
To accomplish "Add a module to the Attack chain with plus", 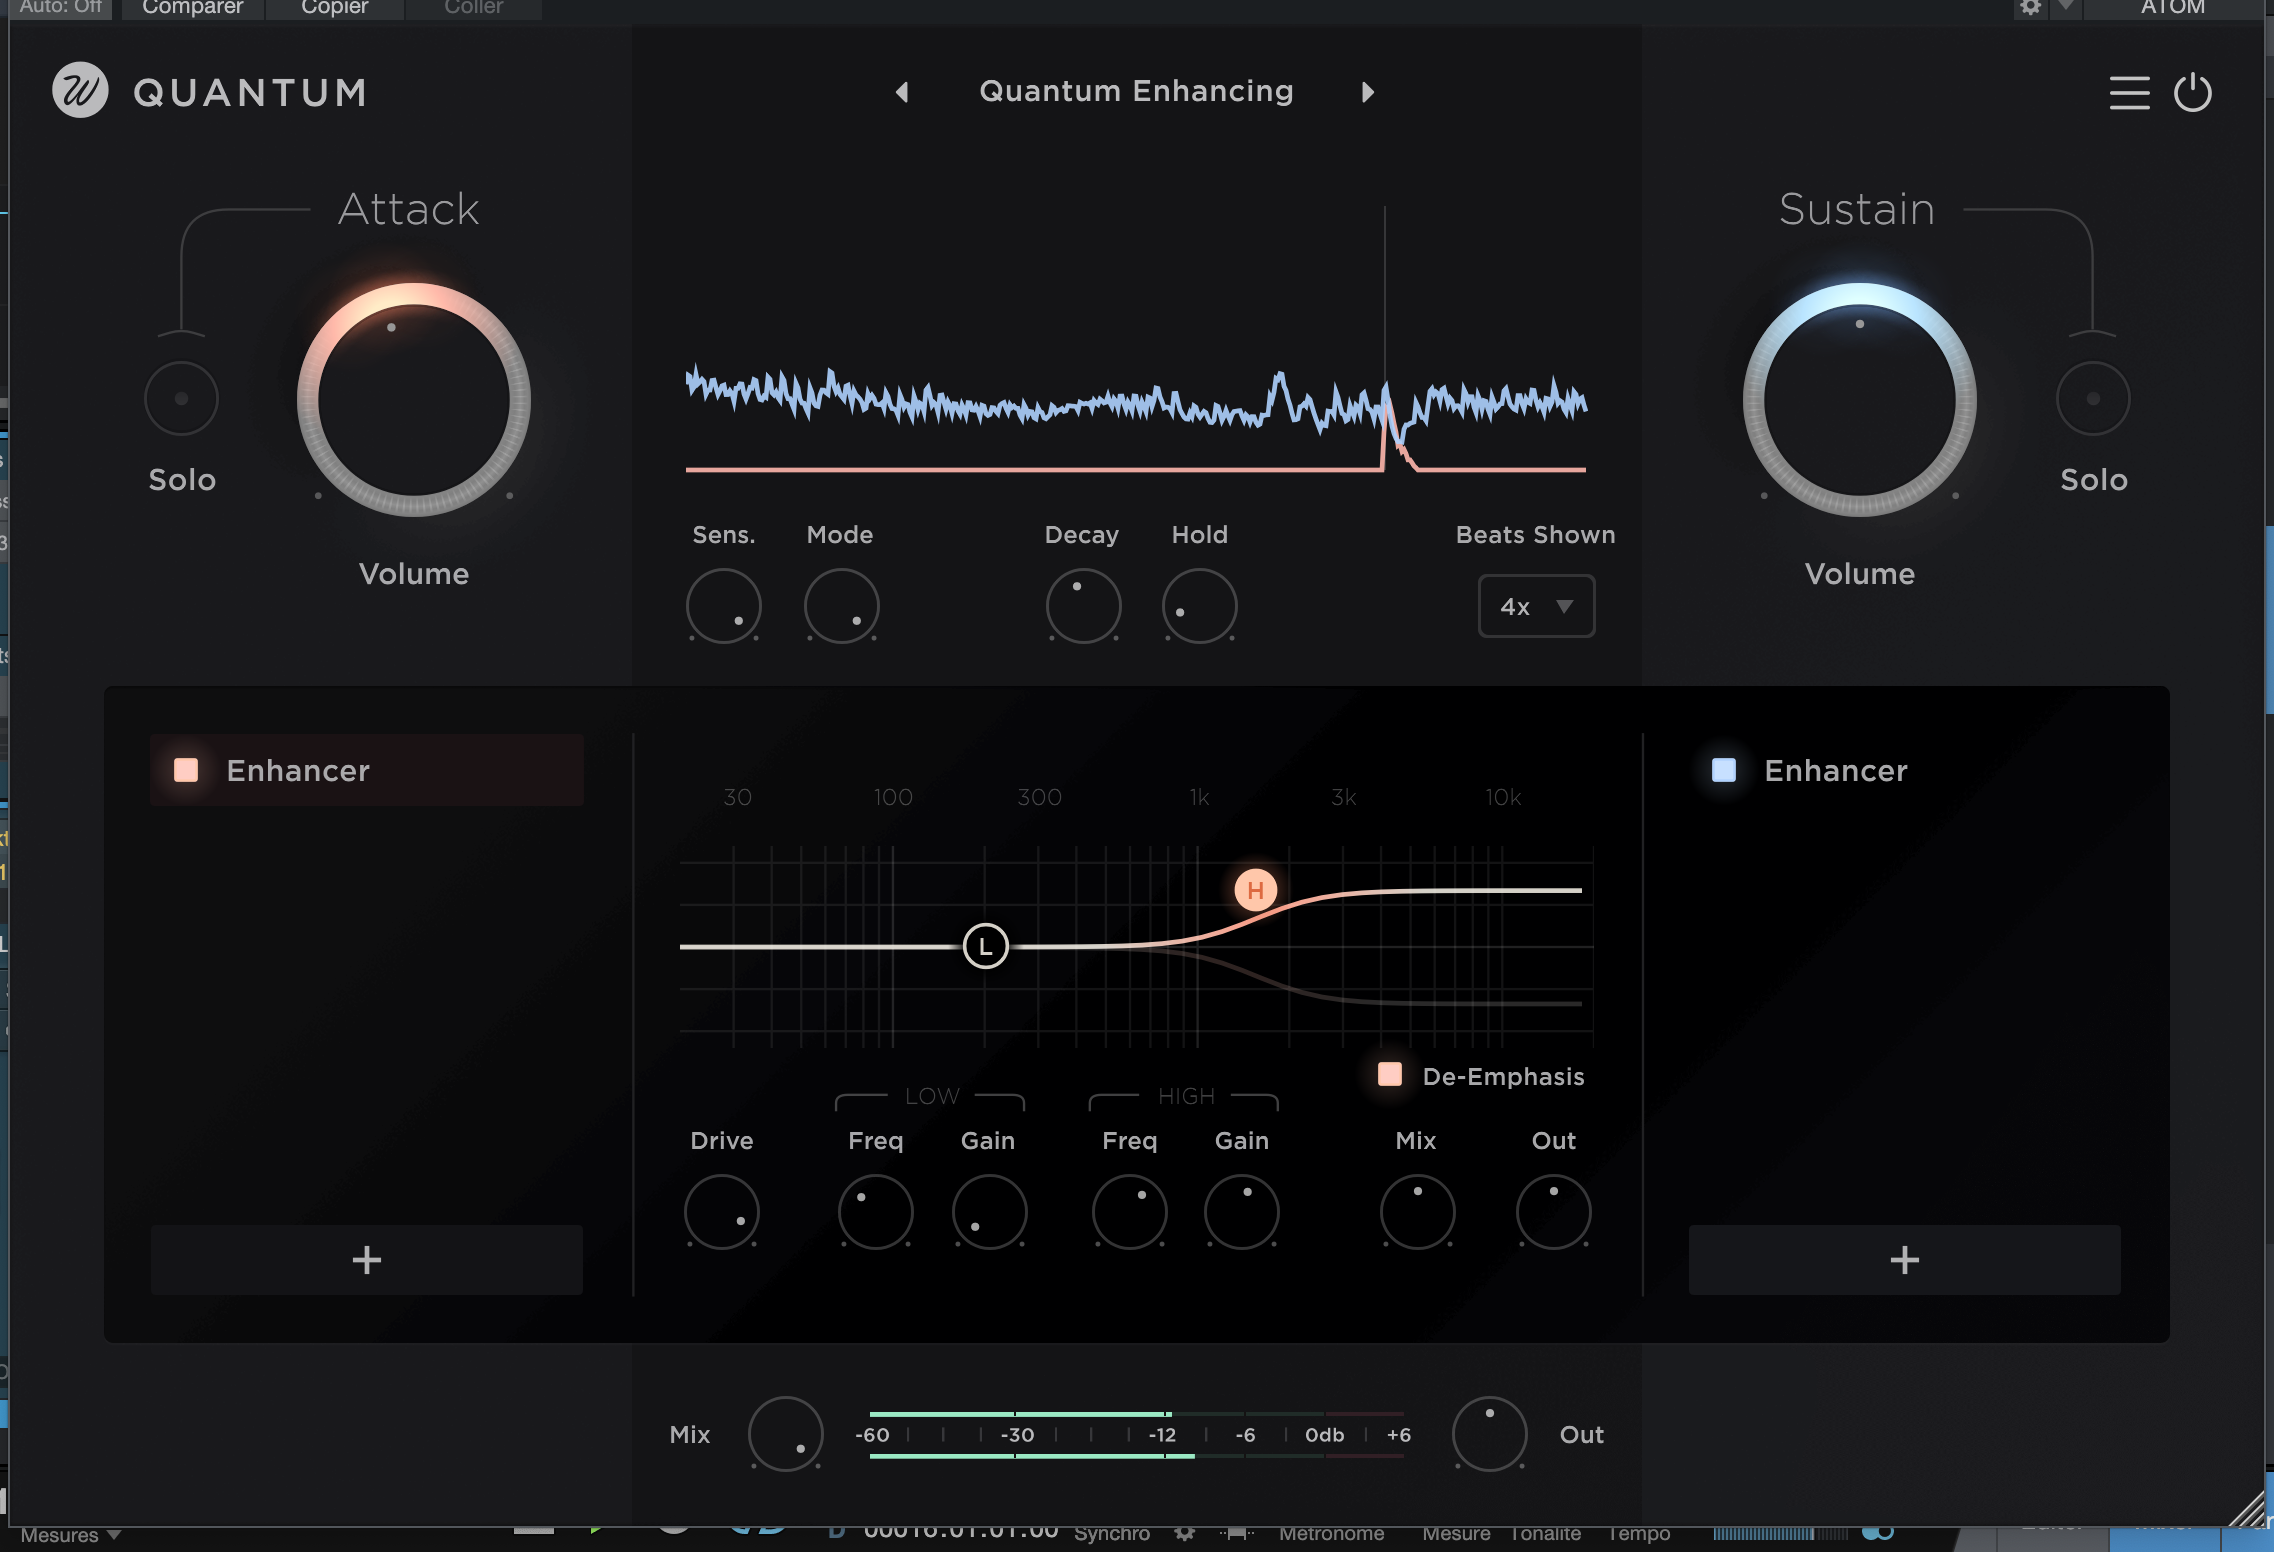I will [366, 1260].
